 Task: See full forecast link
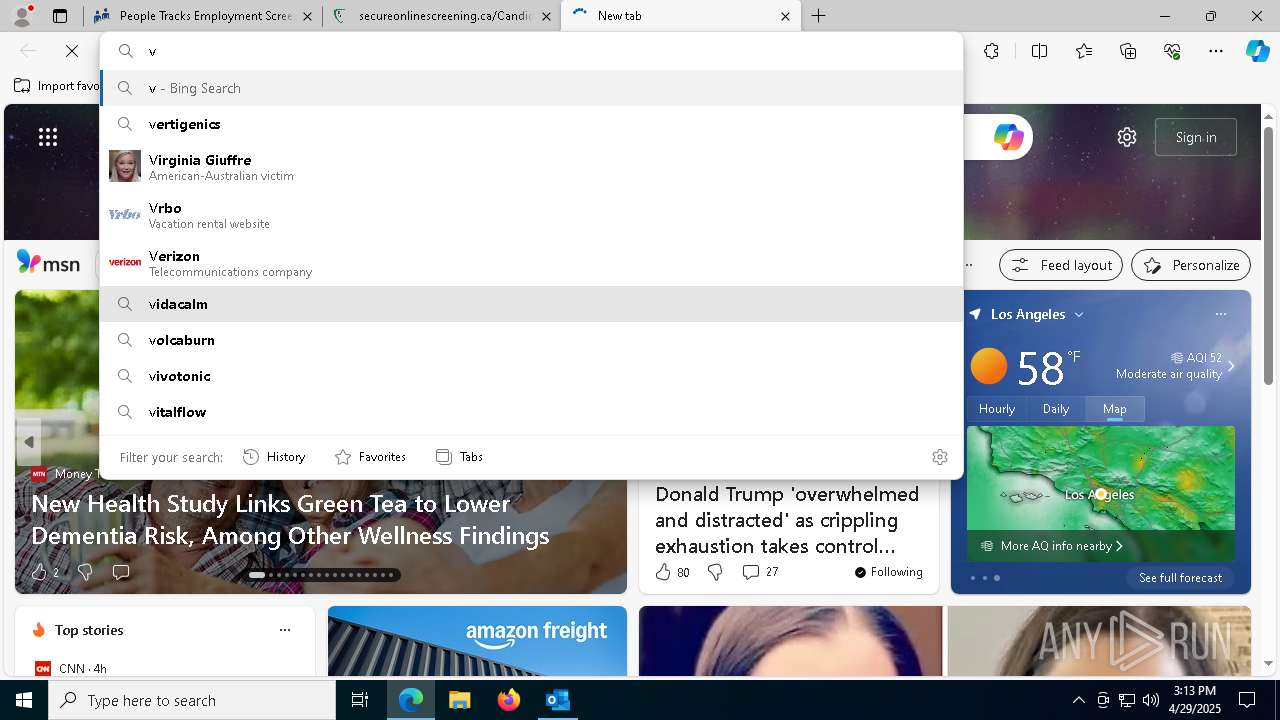(x=1180, y=578)
